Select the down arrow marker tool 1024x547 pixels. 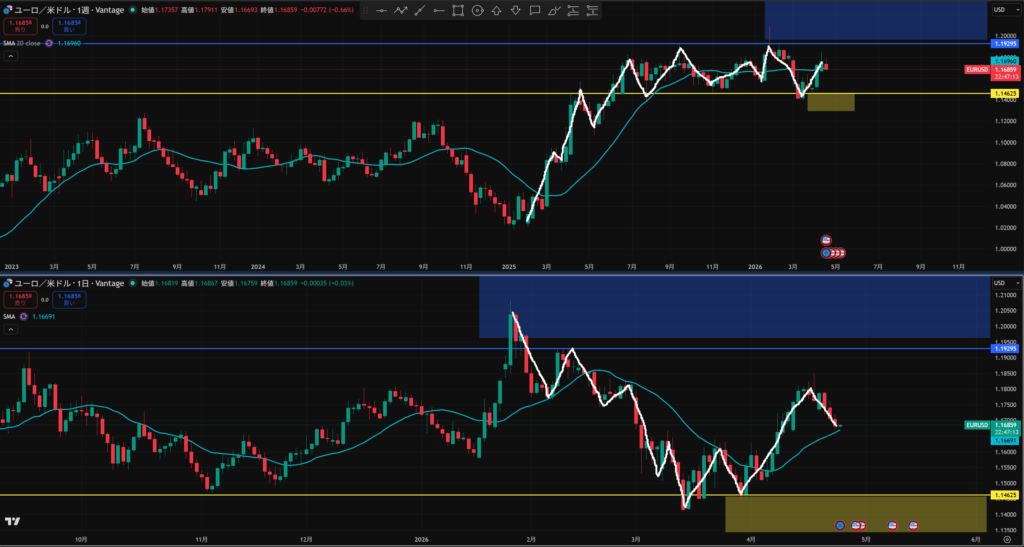pos(515,10)
